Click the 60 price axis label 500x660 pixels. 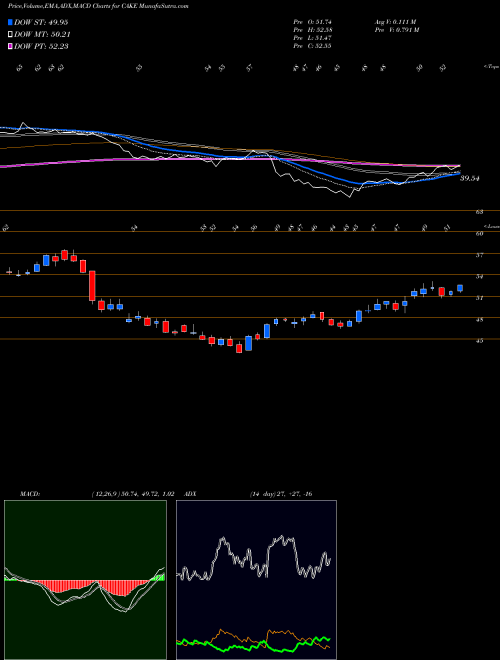(479, 234)
